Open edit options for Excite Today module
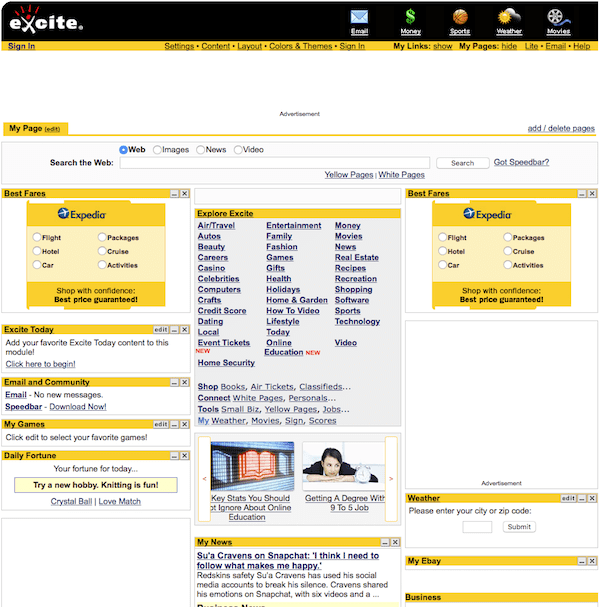 coord(160,329)
